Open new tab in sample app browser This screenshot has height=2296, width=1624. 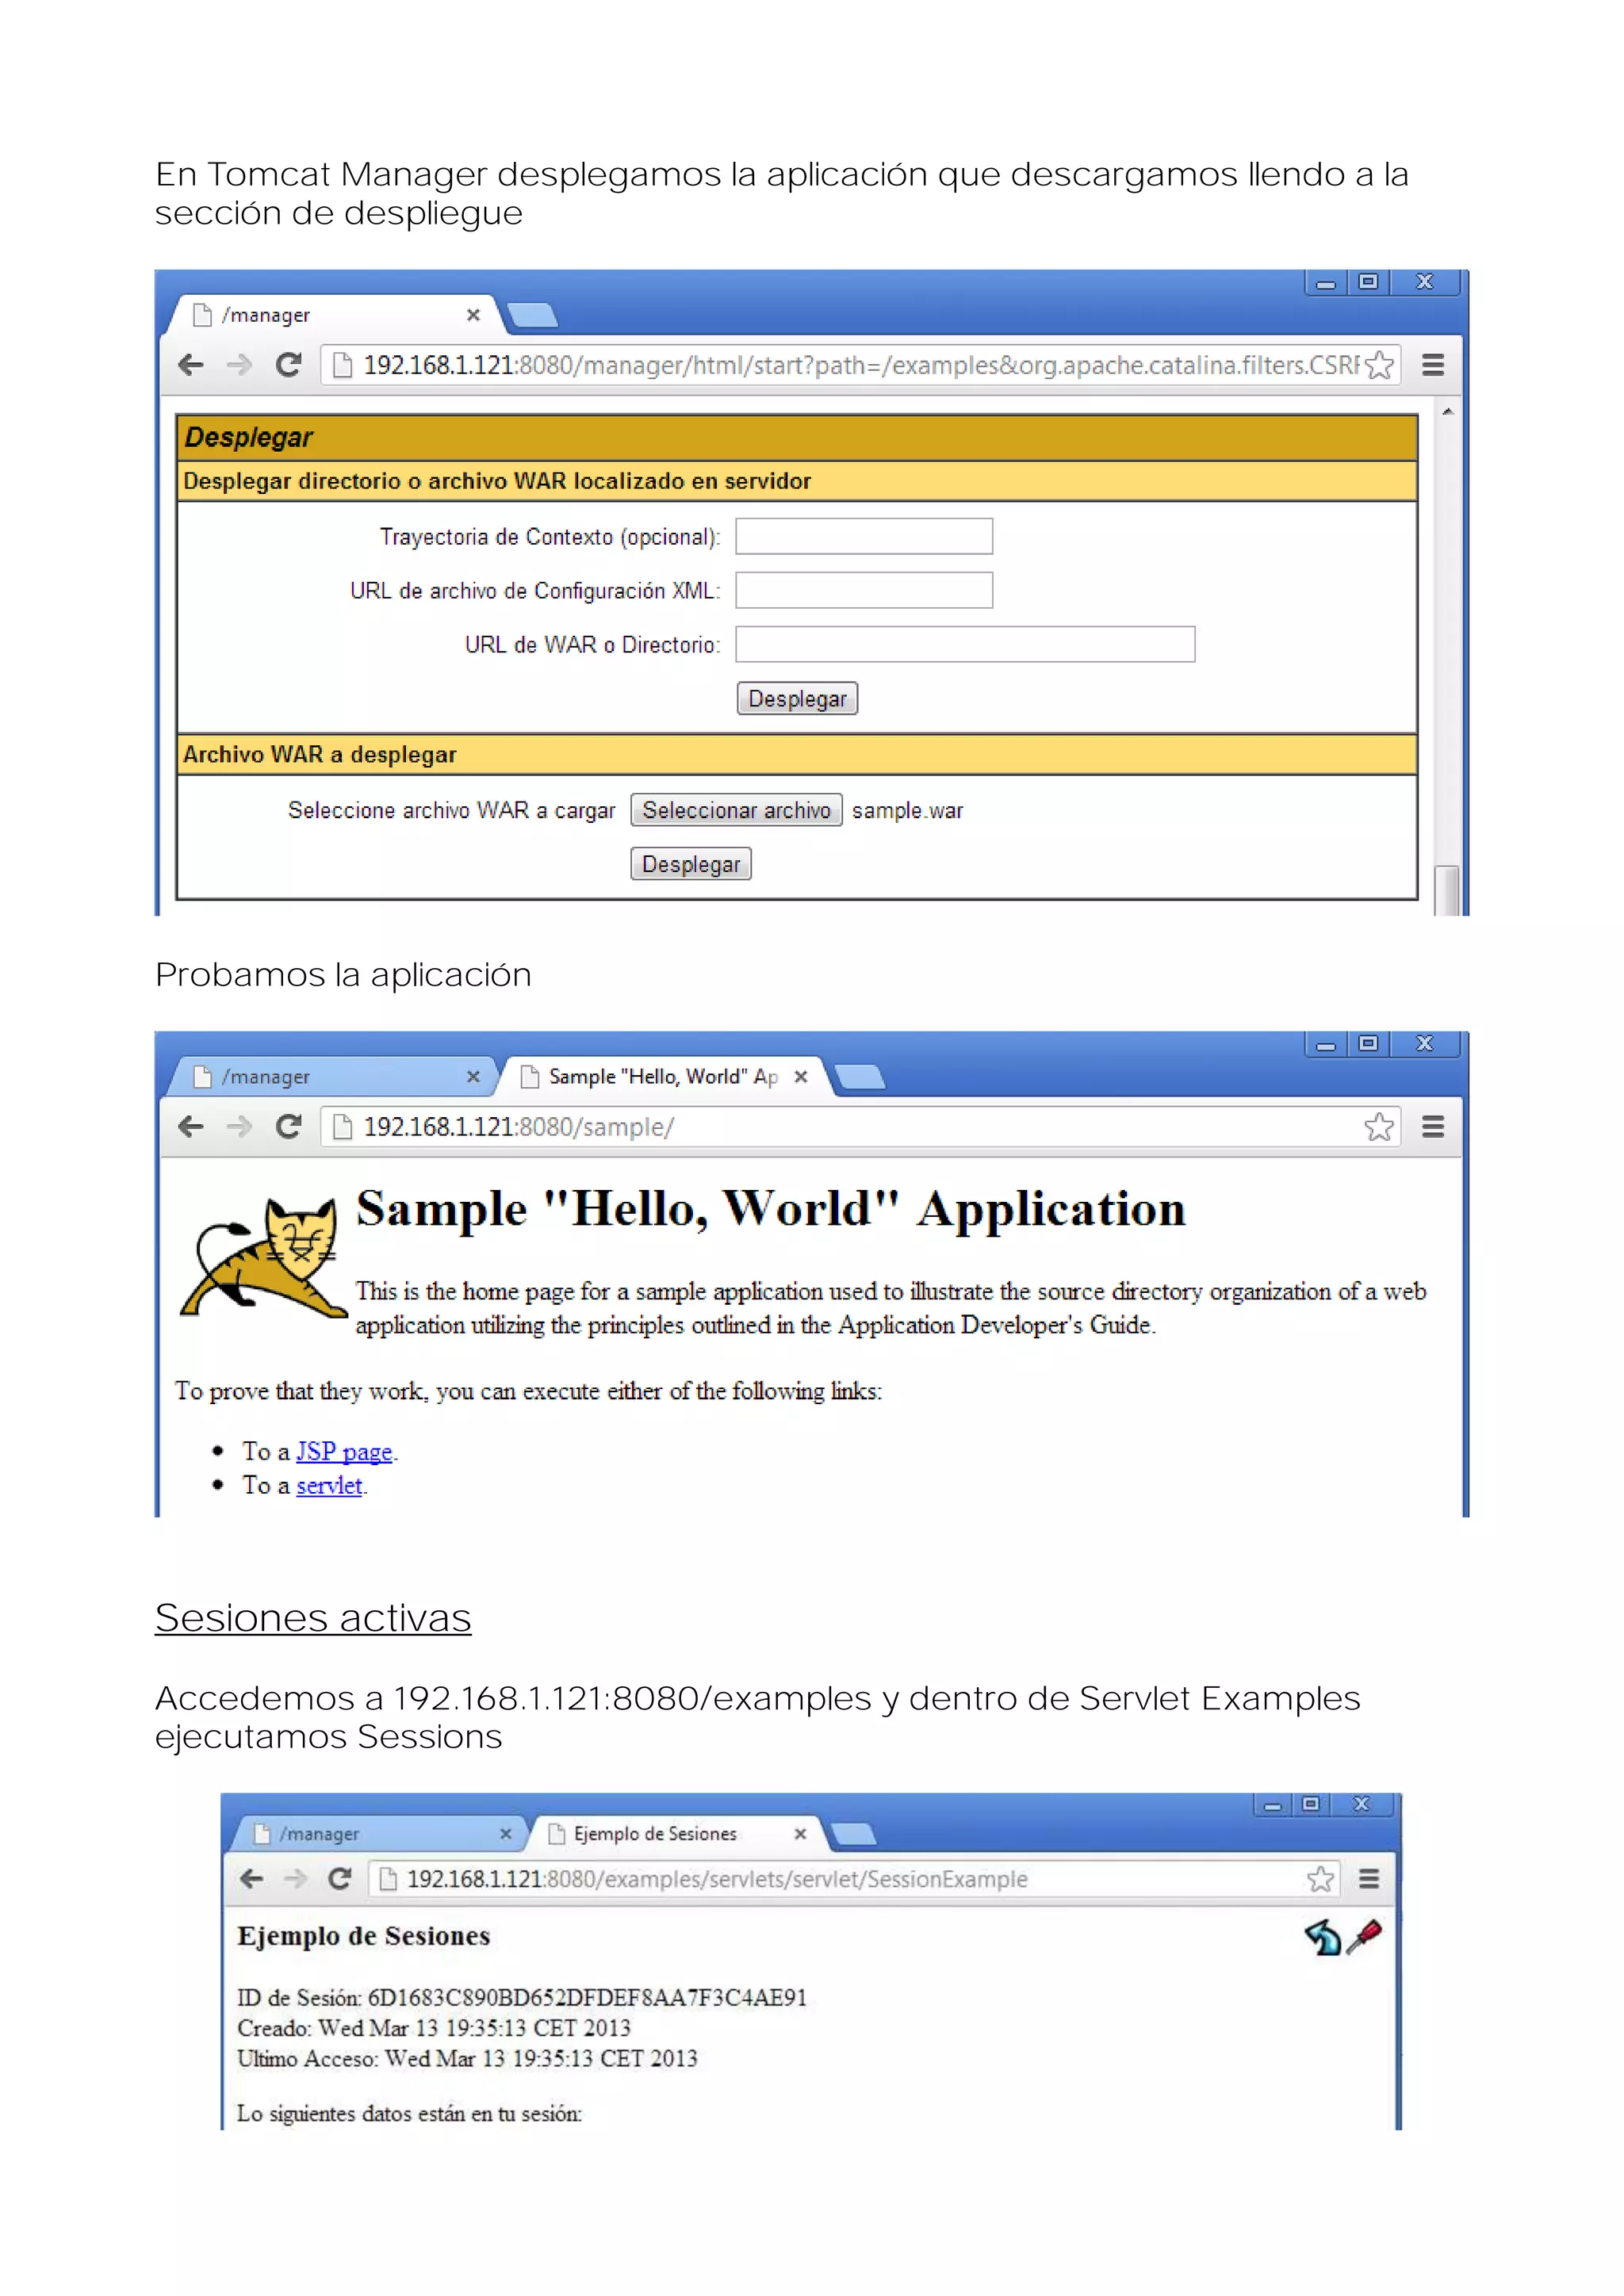click(x=860, y=1078)
